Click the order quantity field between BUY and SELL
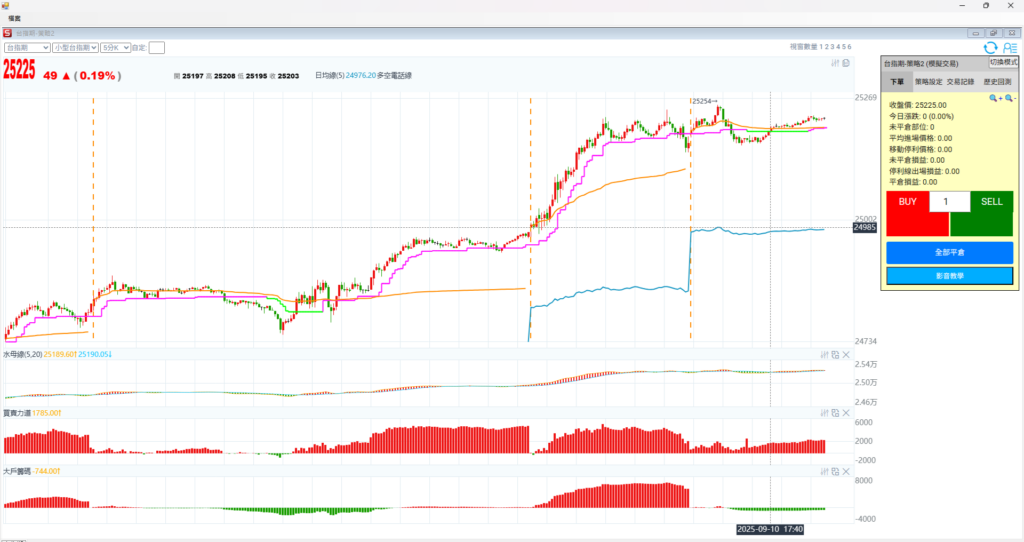Image resolution: width=1024 pixels, height=542 pixels. tap(949, 202)
